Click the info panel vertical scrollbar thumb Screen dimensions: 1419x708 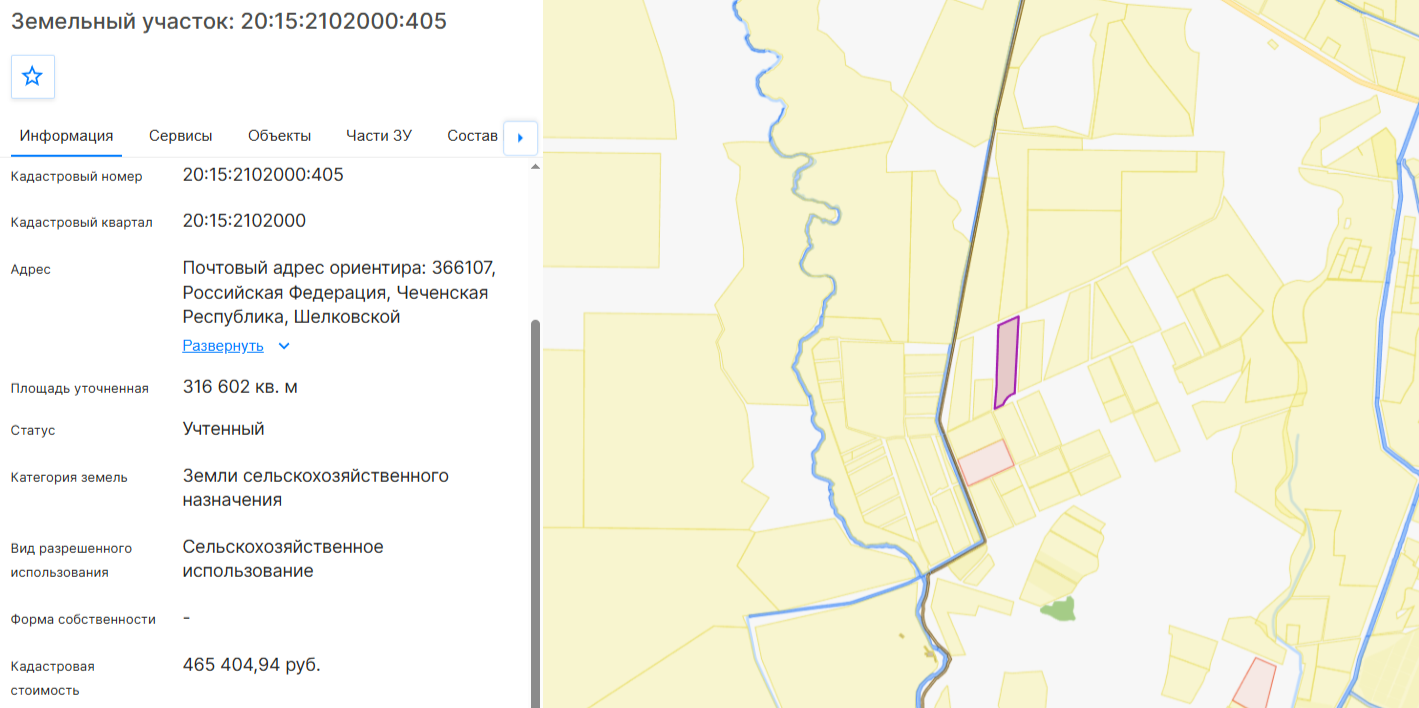coord(535,510)
